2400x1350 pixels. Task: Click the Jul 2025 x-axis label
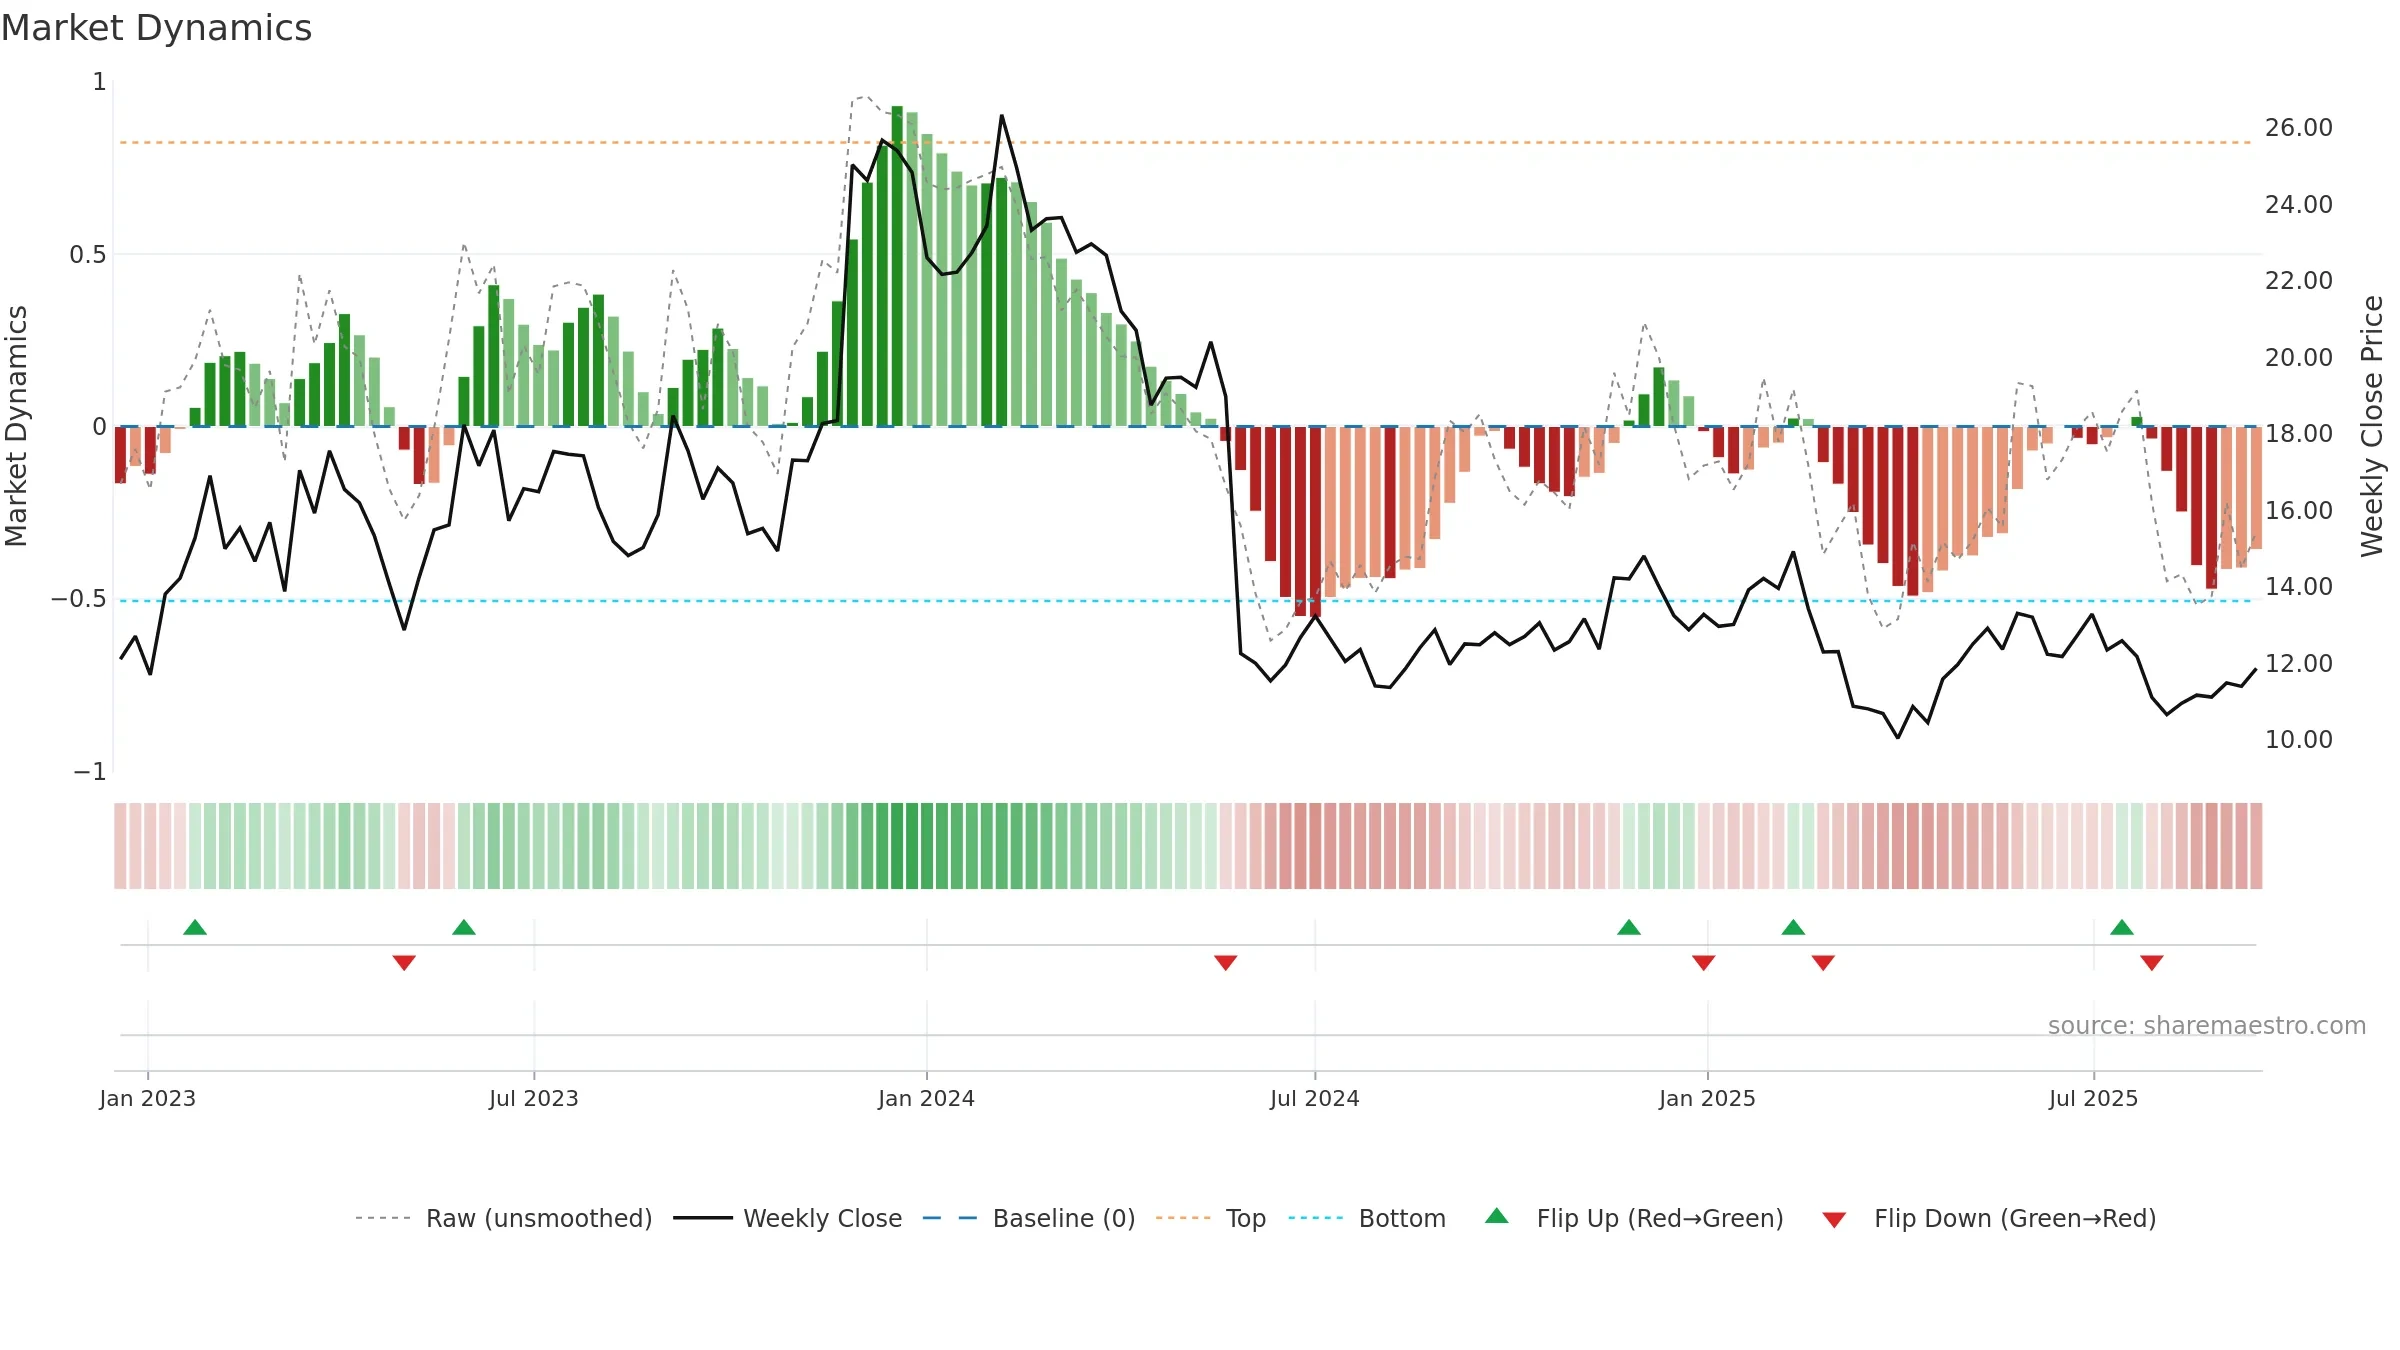pyautogui.click(x=2094, y=1098)
